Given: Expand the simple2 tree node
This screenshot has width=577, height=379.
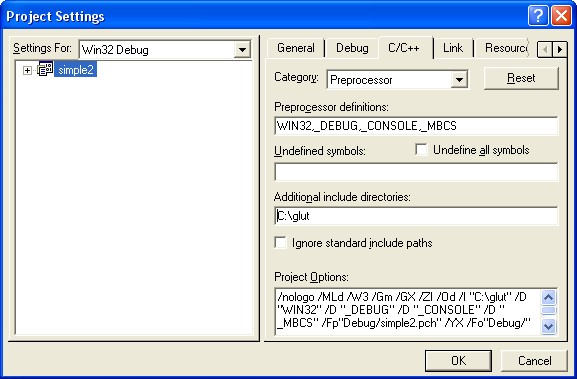Looking at the screenshot, I should tap(27, 70).
